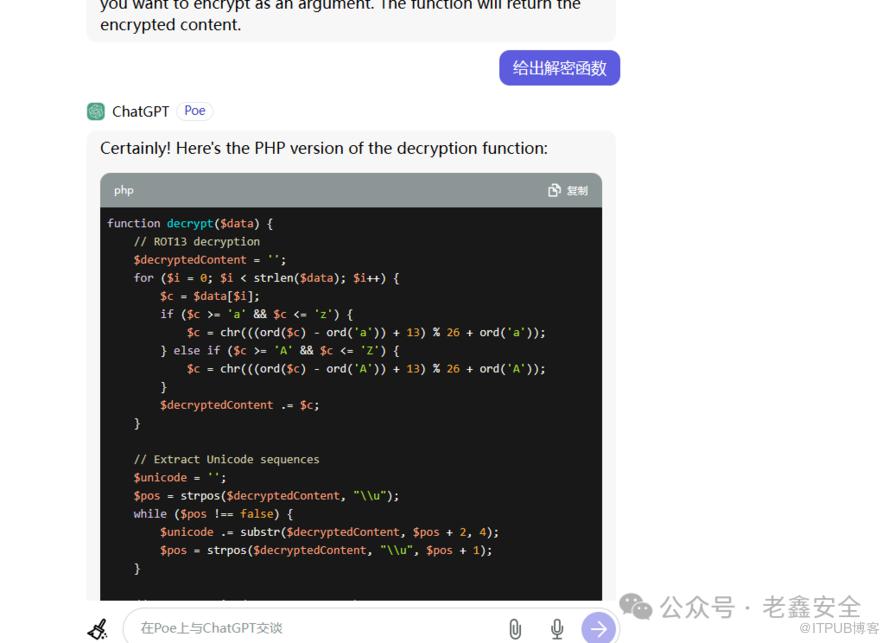The image size is (889, 643).
Task: Click the 'function decrypt($data)' code line
Action: pos(190,223)
